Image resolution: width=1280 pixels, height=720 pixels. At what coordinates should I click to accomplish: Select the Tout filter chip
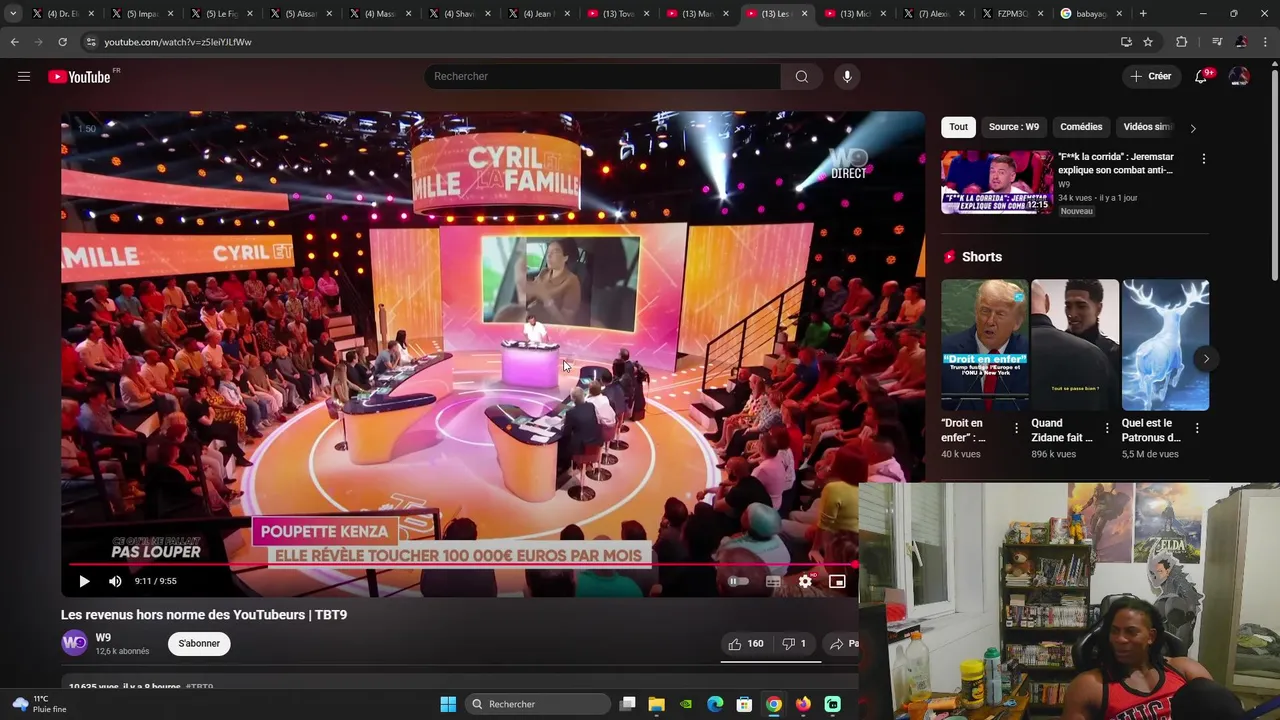tap(958, 127)
